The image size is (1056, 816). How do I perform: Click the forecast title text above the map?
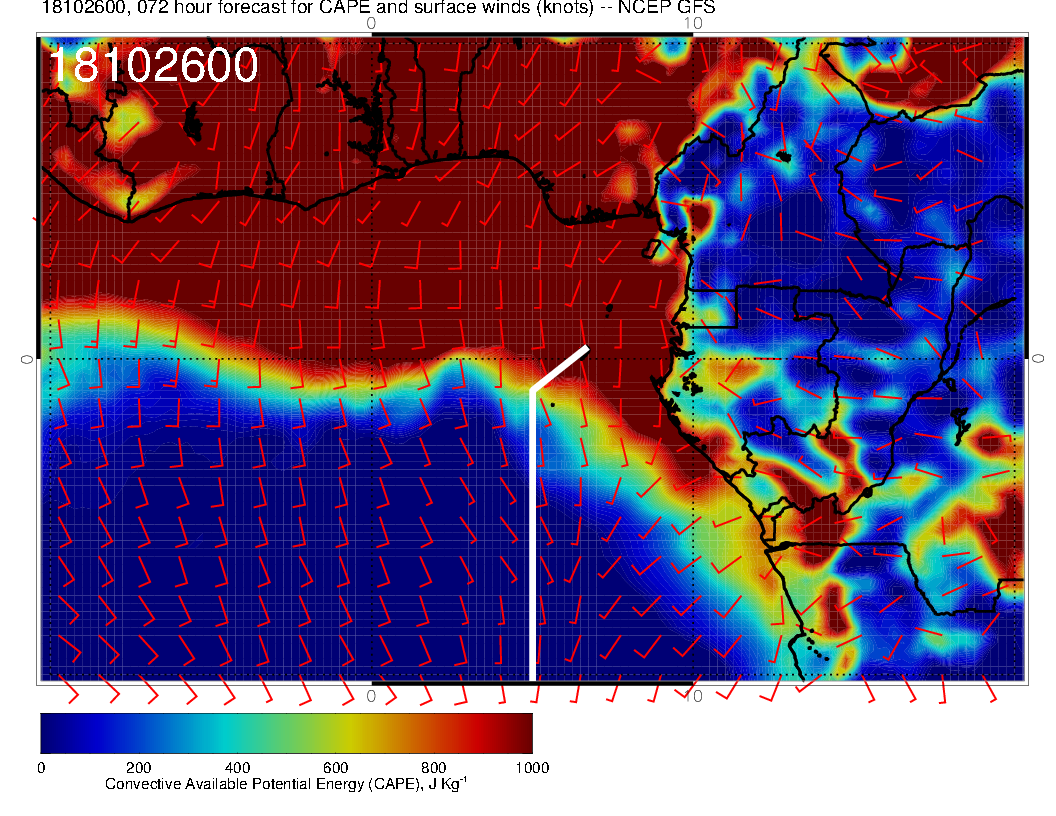378,7
